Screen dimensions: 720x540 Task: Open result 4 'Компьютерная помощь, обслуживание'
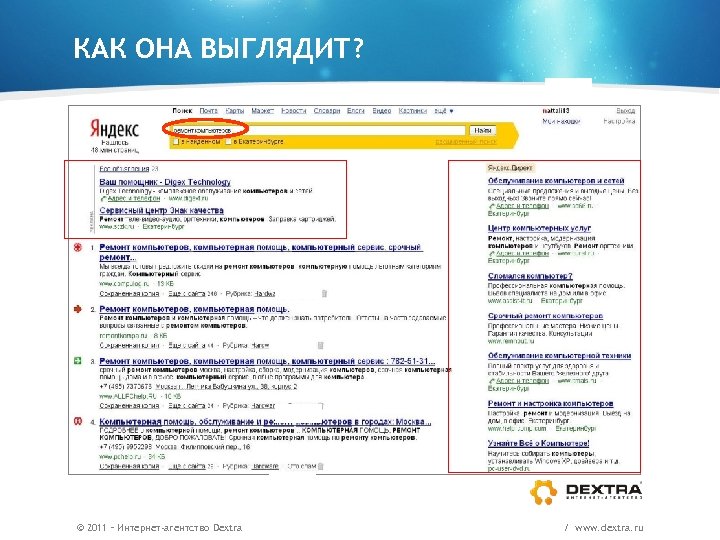(265, 421)
